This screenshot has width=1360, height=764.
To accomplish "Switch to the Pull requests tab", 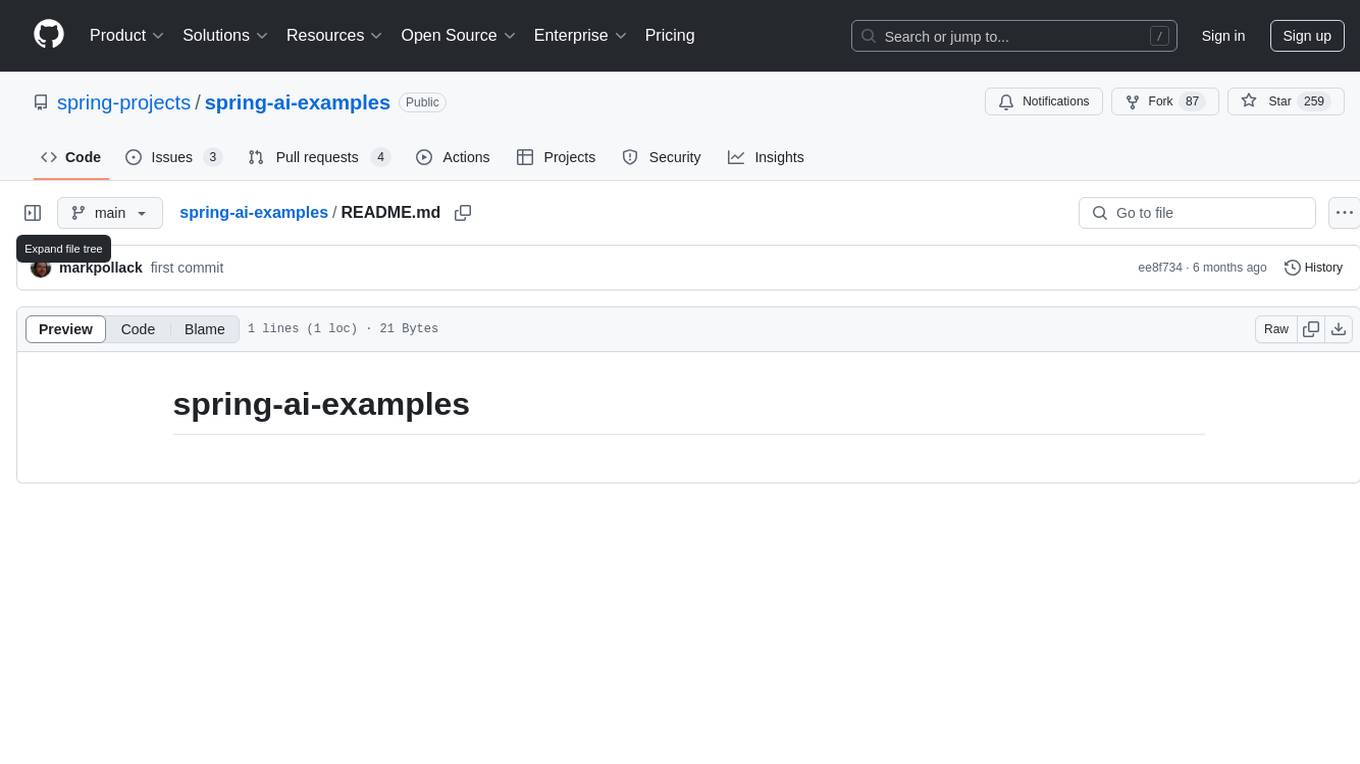I will (319, 157).
